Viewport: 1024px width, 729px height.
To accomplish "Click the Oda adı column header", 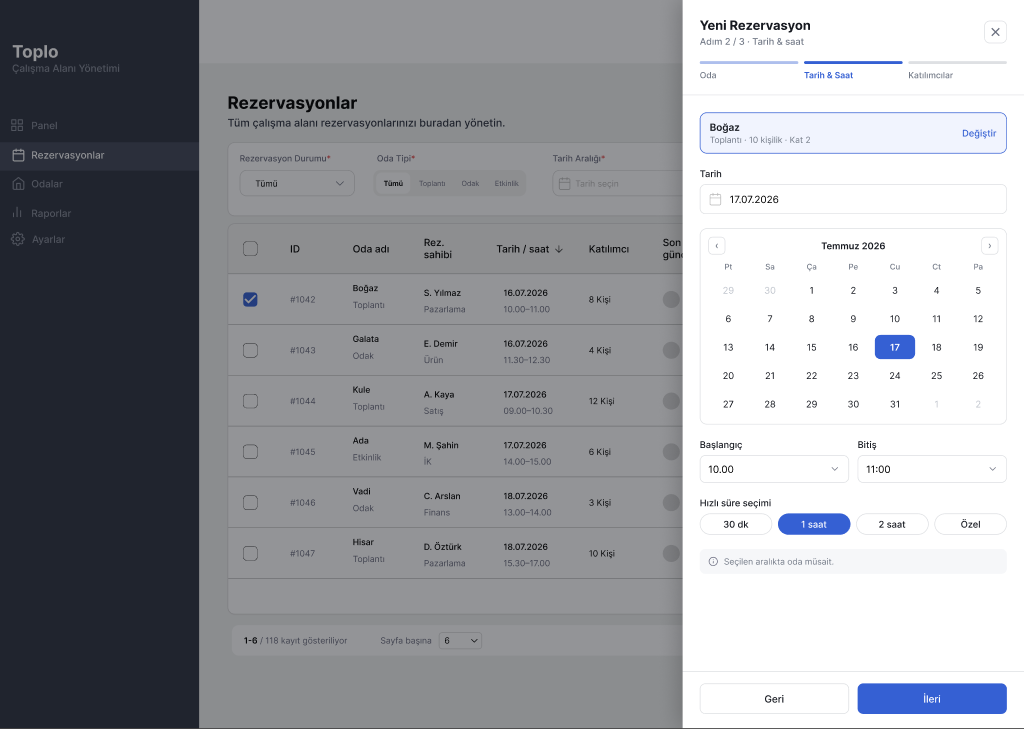I will (371, 249).
